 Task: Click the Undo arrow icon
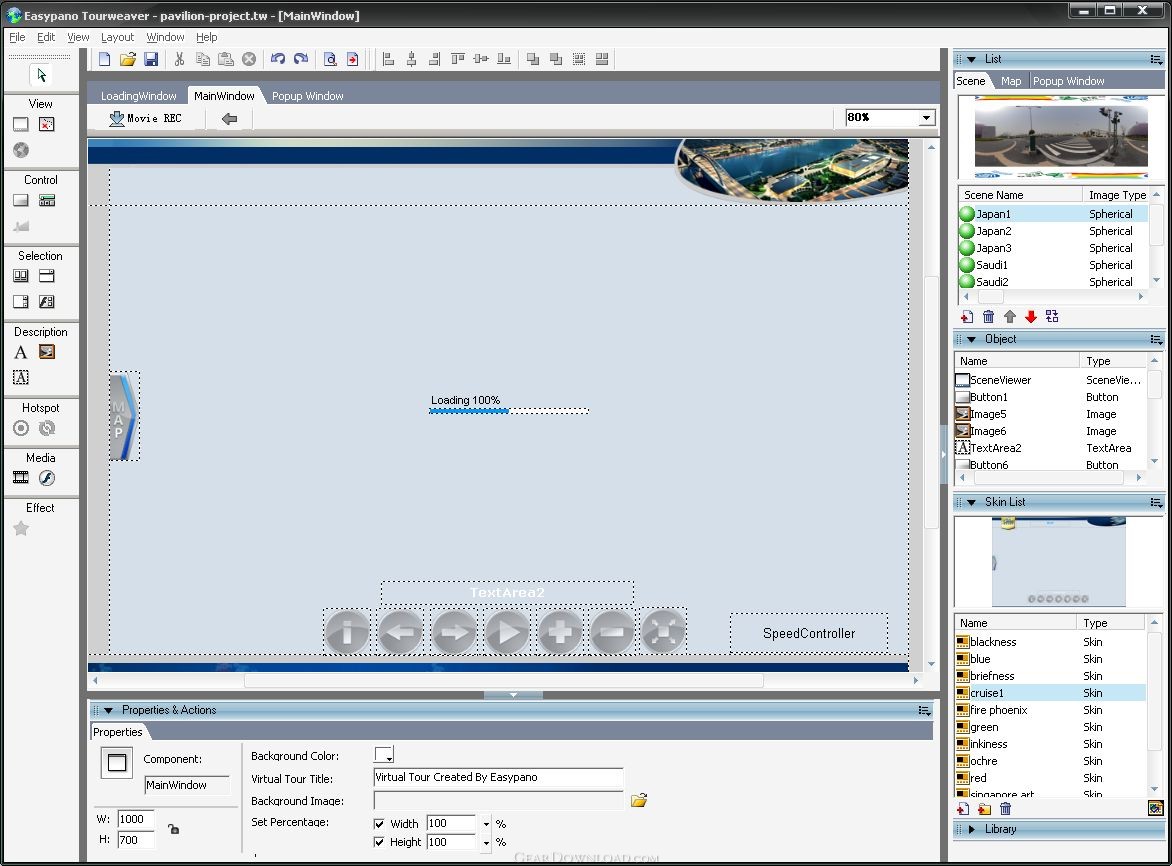277,59
